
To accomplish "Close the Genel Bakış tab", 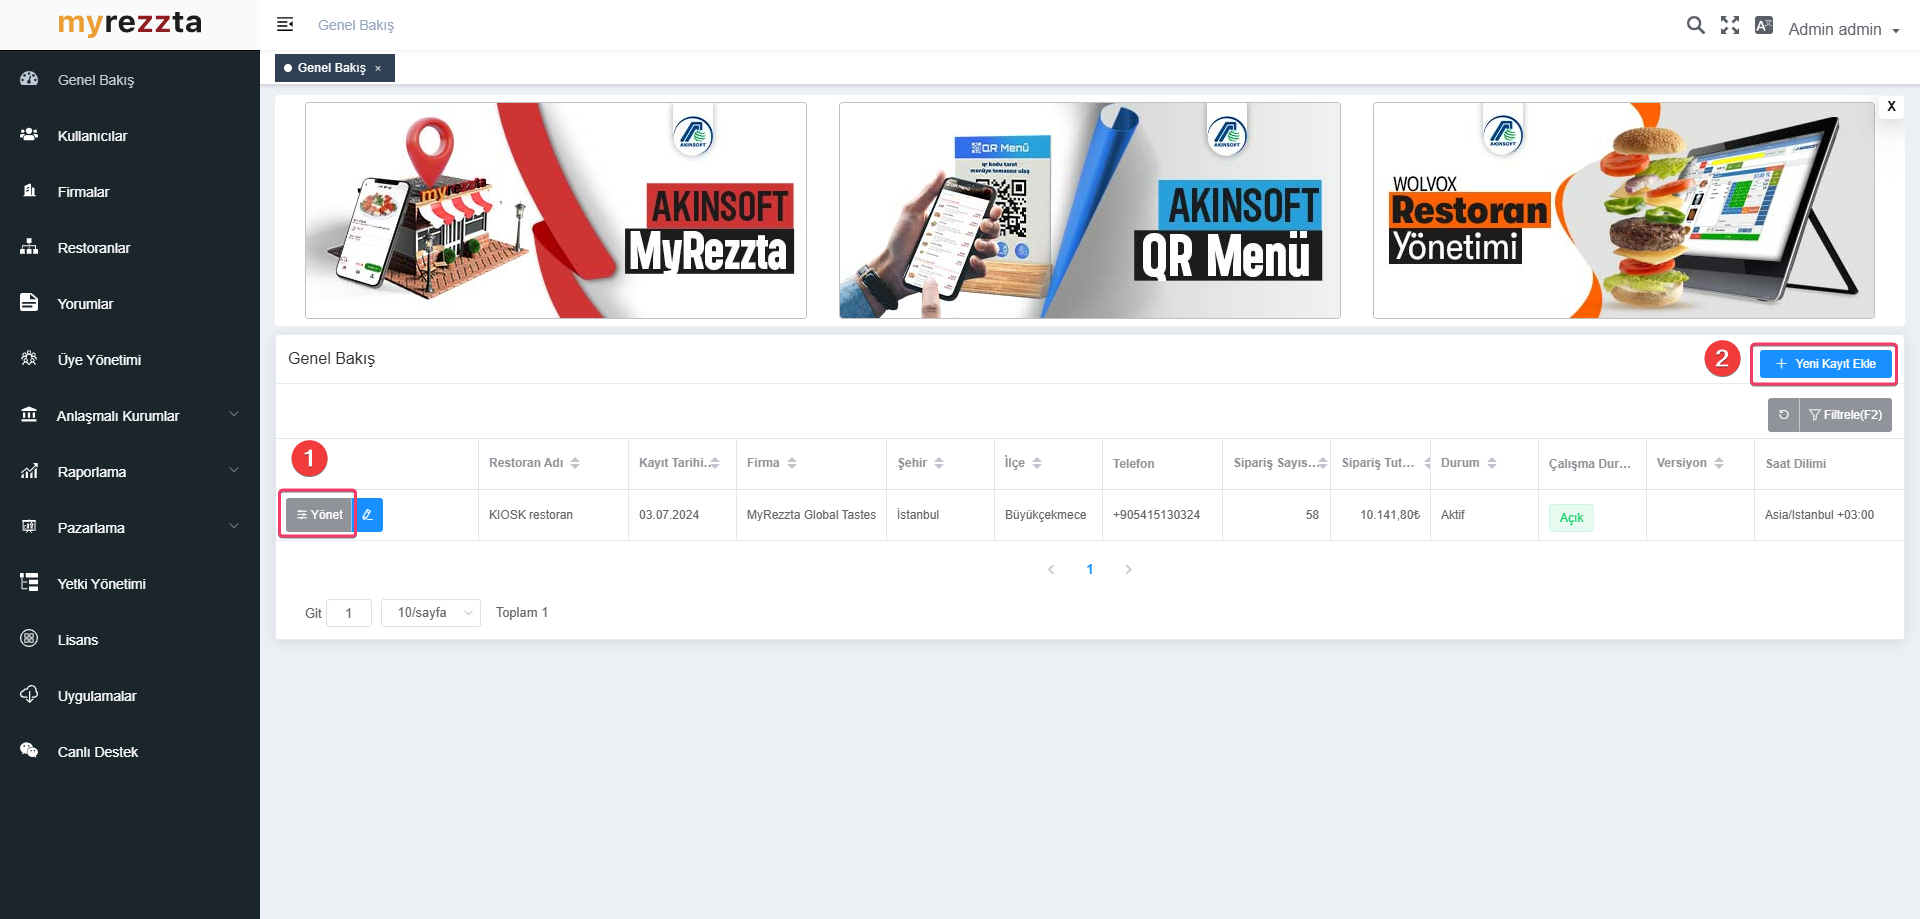I will pyautogui.click(x=378, y=69).
